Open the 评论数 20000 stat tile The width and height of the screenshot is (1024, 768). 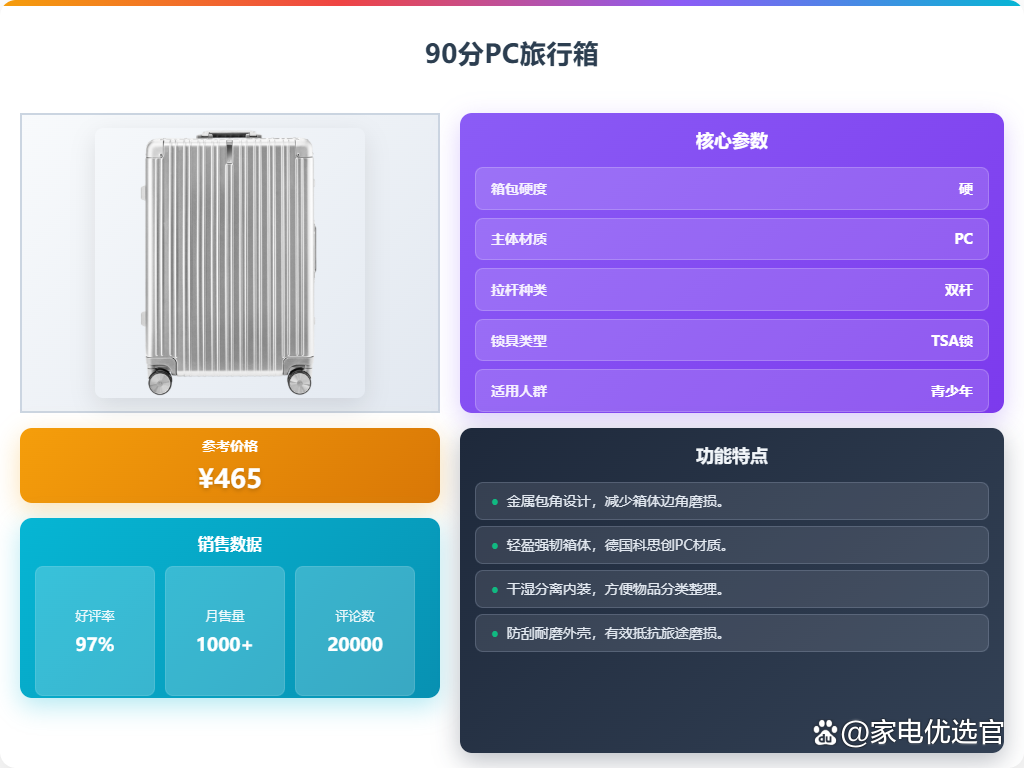click(x=355, y=631)
